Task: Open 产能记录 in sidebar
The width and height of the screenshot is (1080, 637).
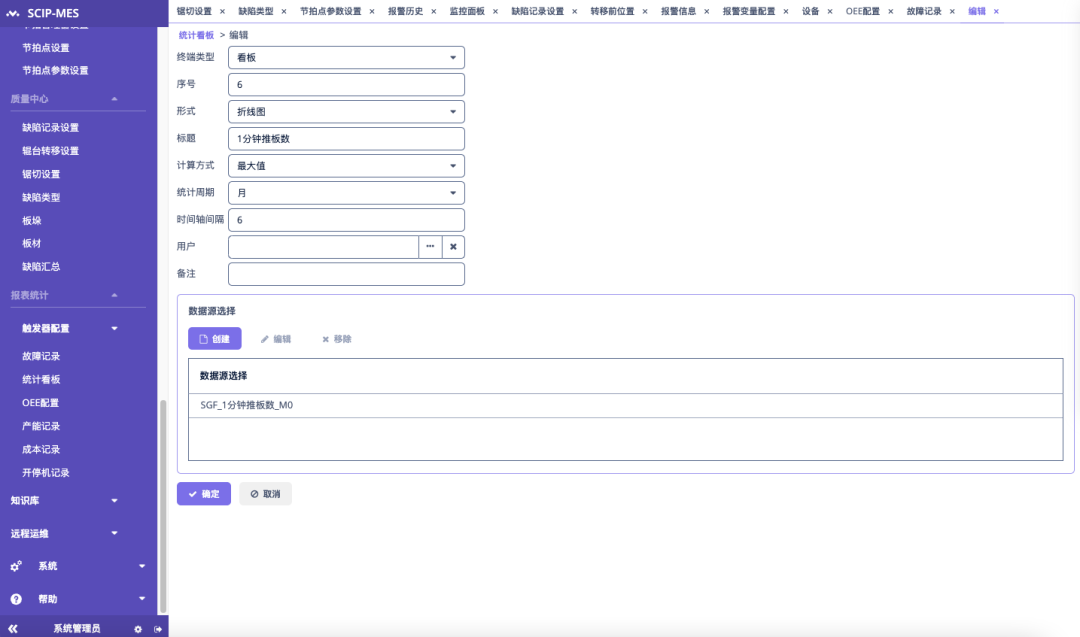Action: click(x=41, y=426)
